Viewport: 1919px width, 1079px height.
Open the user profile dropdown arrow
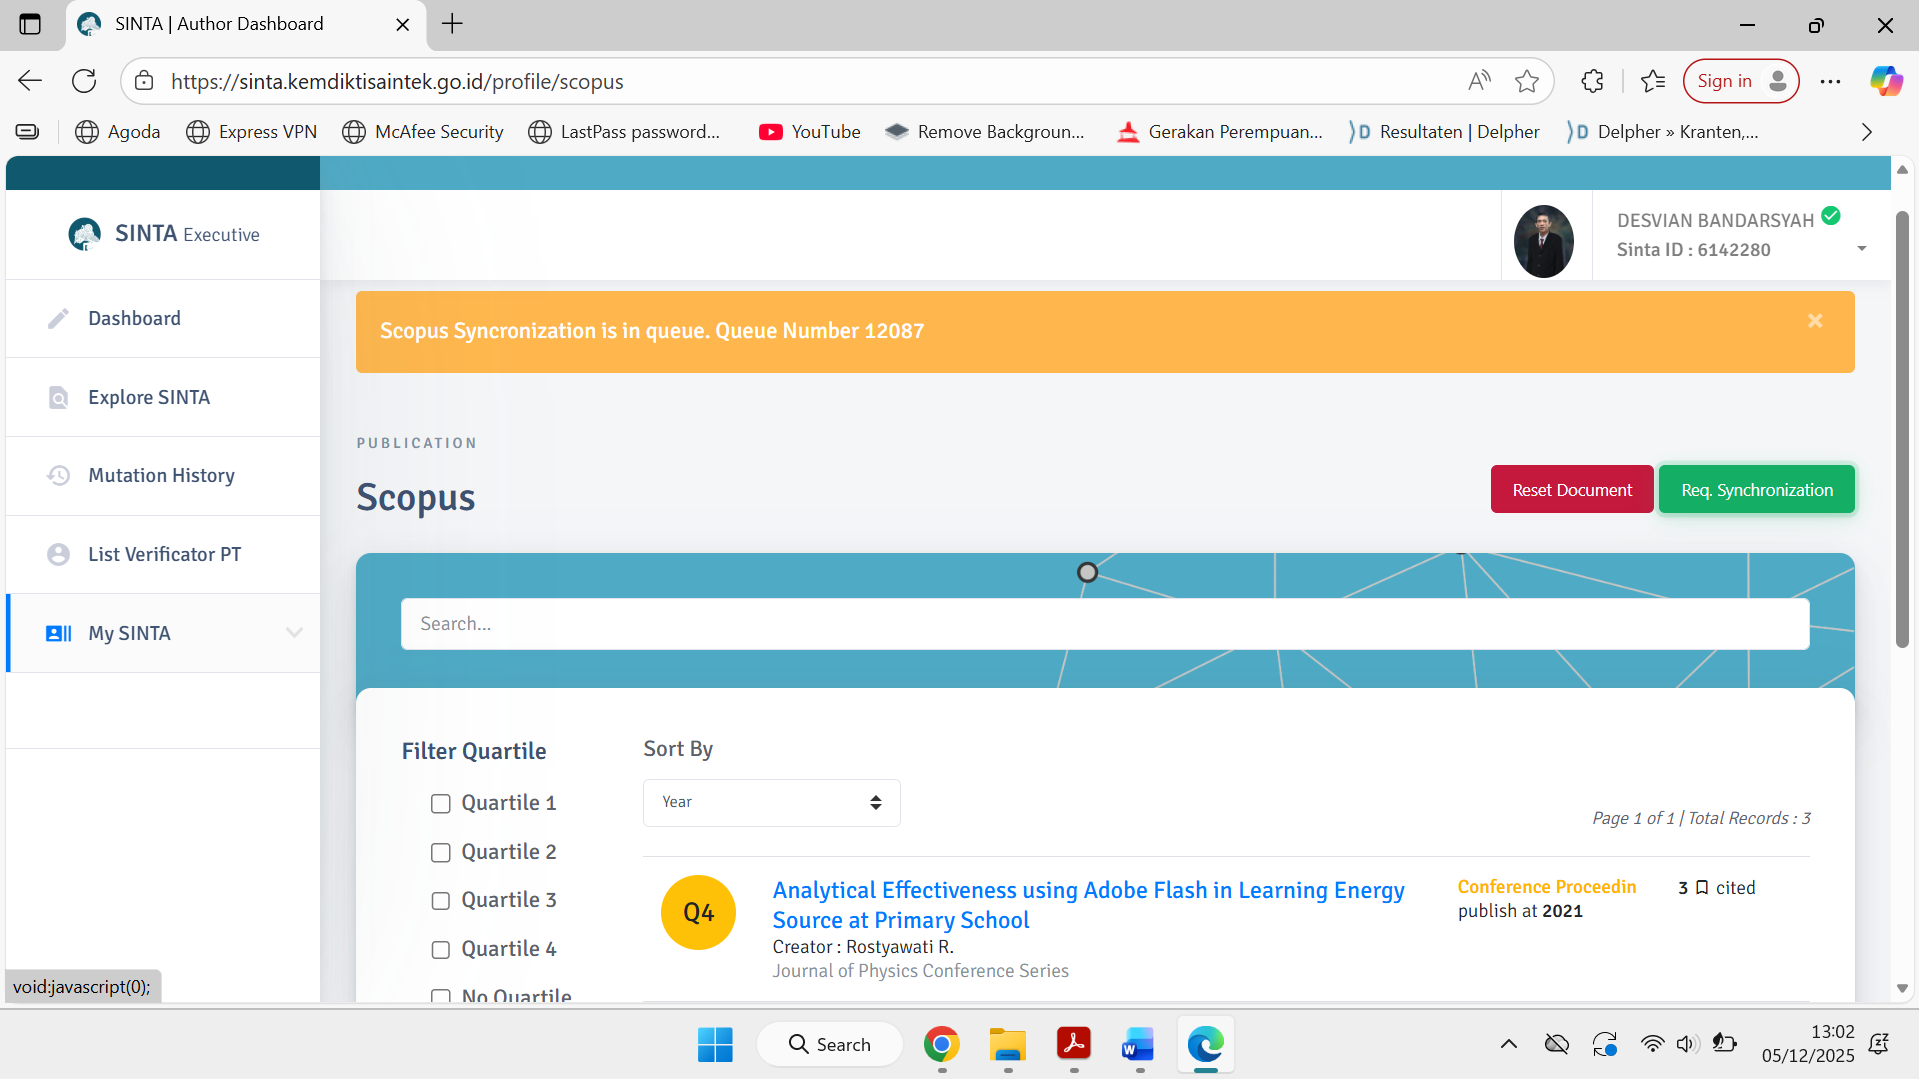click(1861, 249)
